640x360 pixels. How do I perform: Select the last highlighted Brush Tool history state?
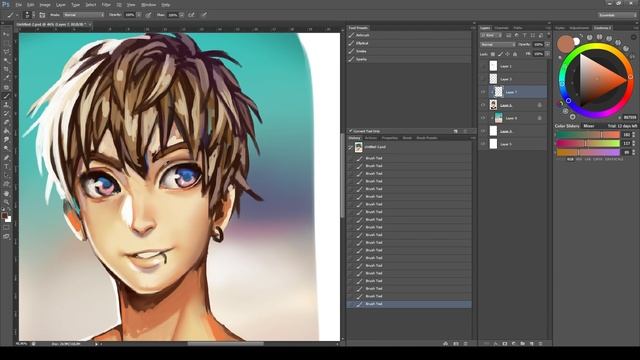click(409, 304)
